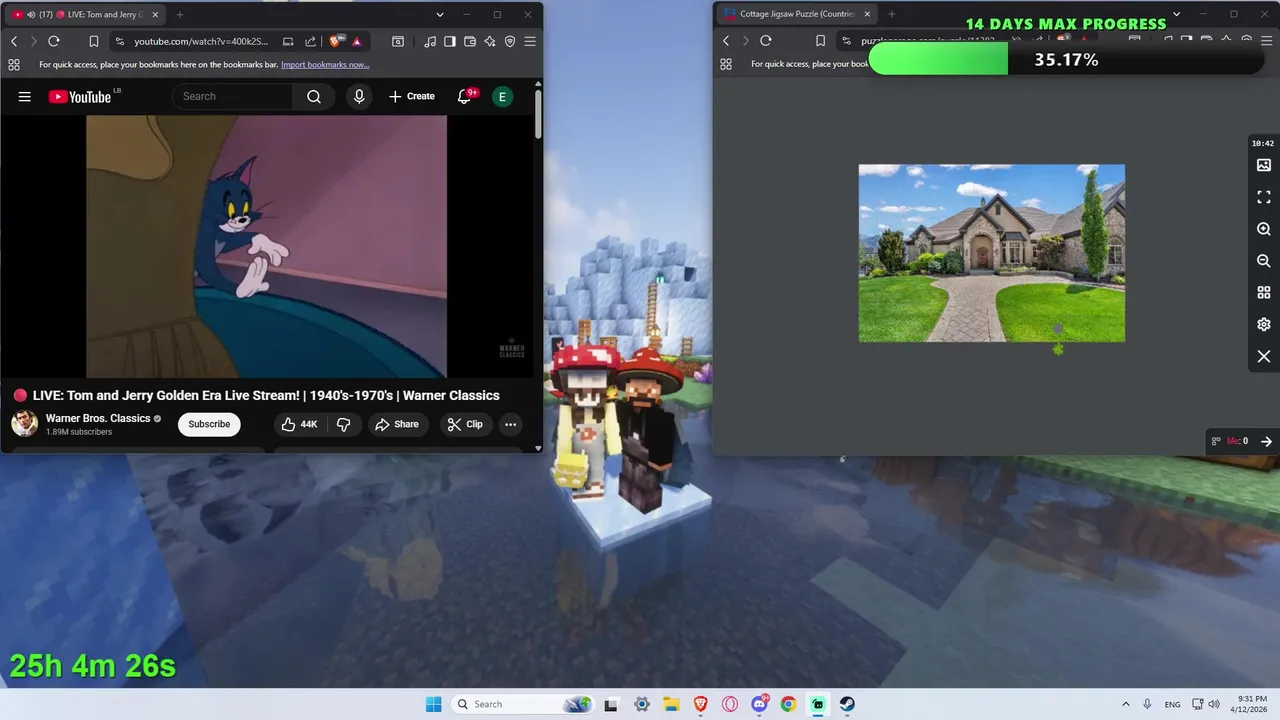1280x720 pixels.
Task: Zoom out on the jigsaw puzzle
Action: coord(1264,261)
